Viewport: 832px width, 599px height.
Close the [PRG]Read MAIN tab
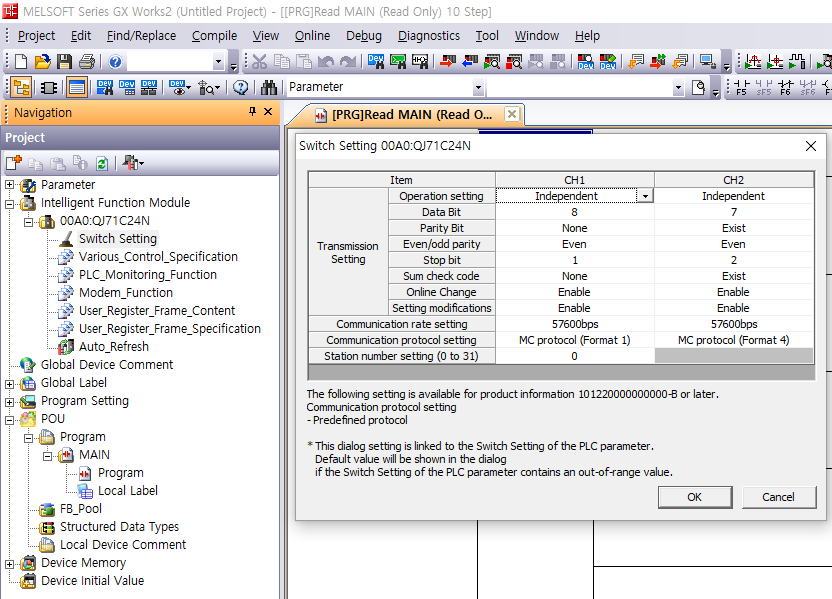[512, 114]
